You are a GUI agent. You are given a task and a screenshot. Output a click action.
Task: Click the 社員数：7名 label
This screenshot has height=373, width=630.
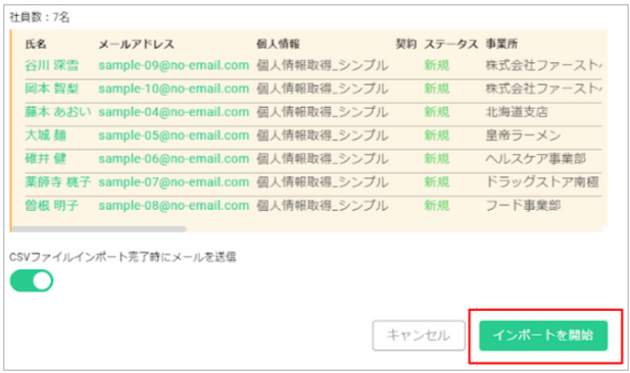click(39, 17)
